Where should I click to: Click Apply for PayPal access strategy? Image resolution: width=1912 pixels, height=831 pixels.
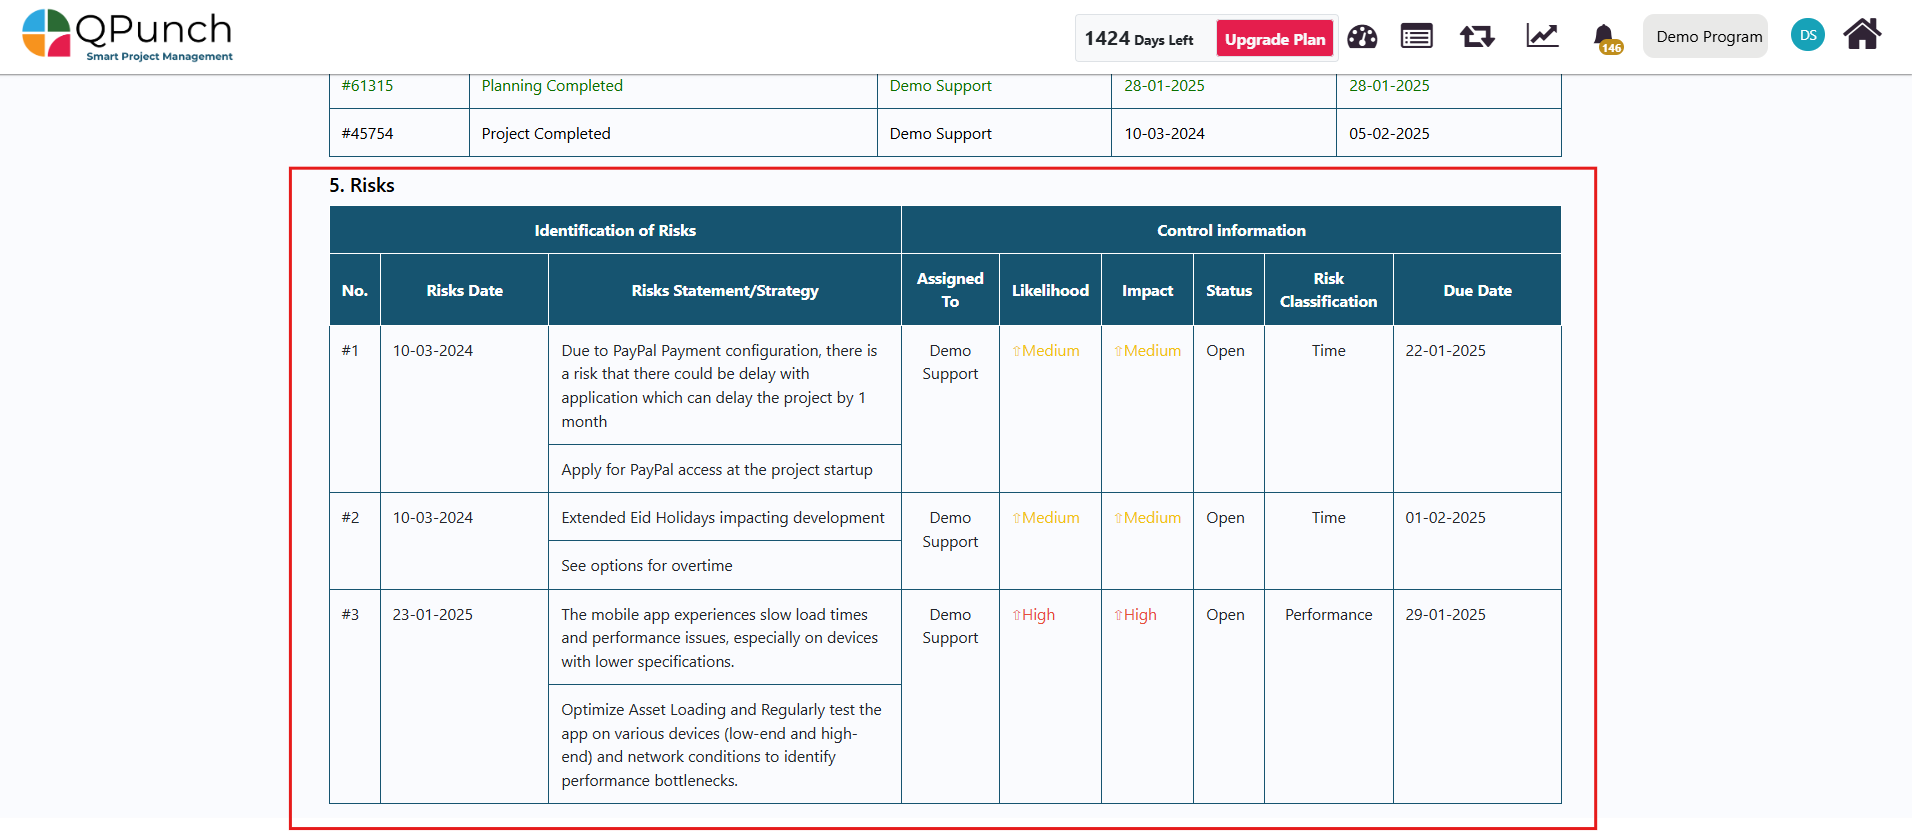click(x=717, y=470)
